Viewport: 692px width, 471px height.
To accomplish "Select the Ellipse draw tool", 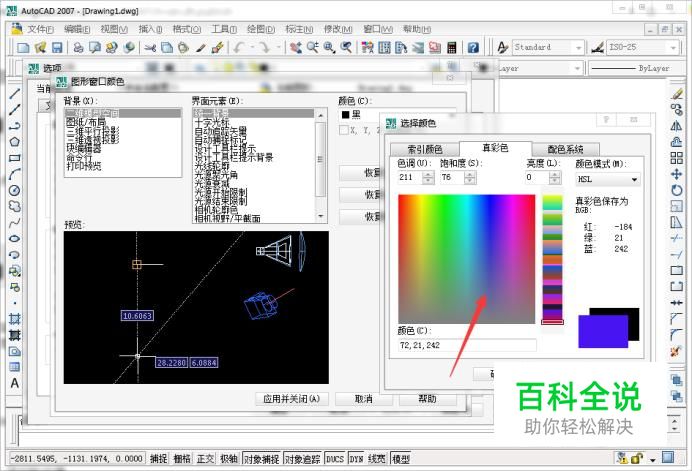I will (15, 238).
